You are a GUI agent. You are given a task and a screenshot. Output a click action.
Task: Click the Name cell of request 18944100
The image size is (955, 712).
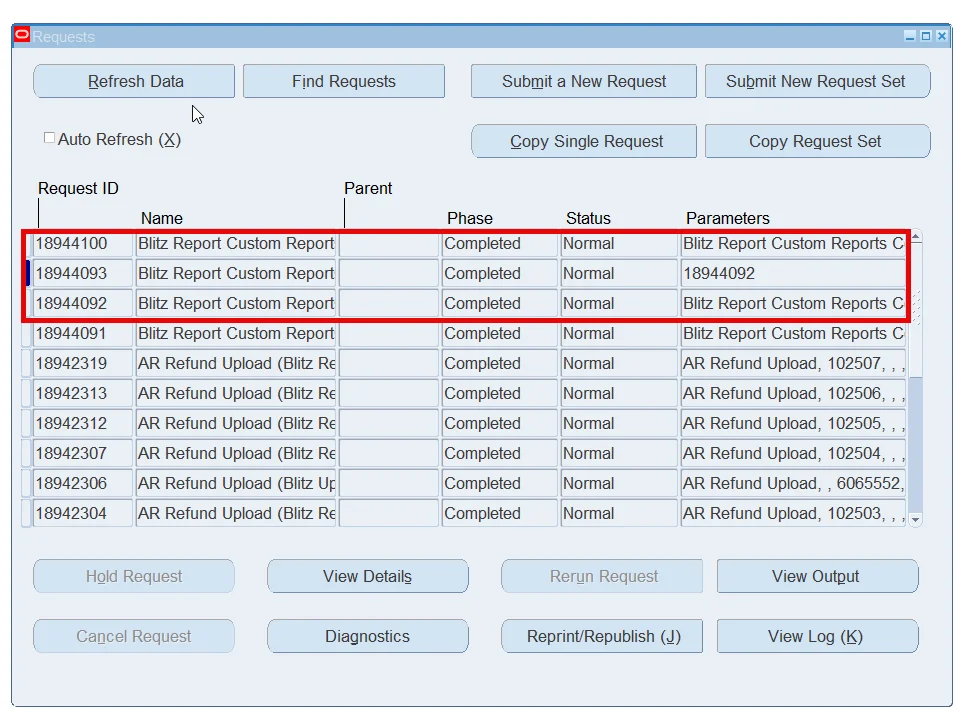[x=236, y=244]
